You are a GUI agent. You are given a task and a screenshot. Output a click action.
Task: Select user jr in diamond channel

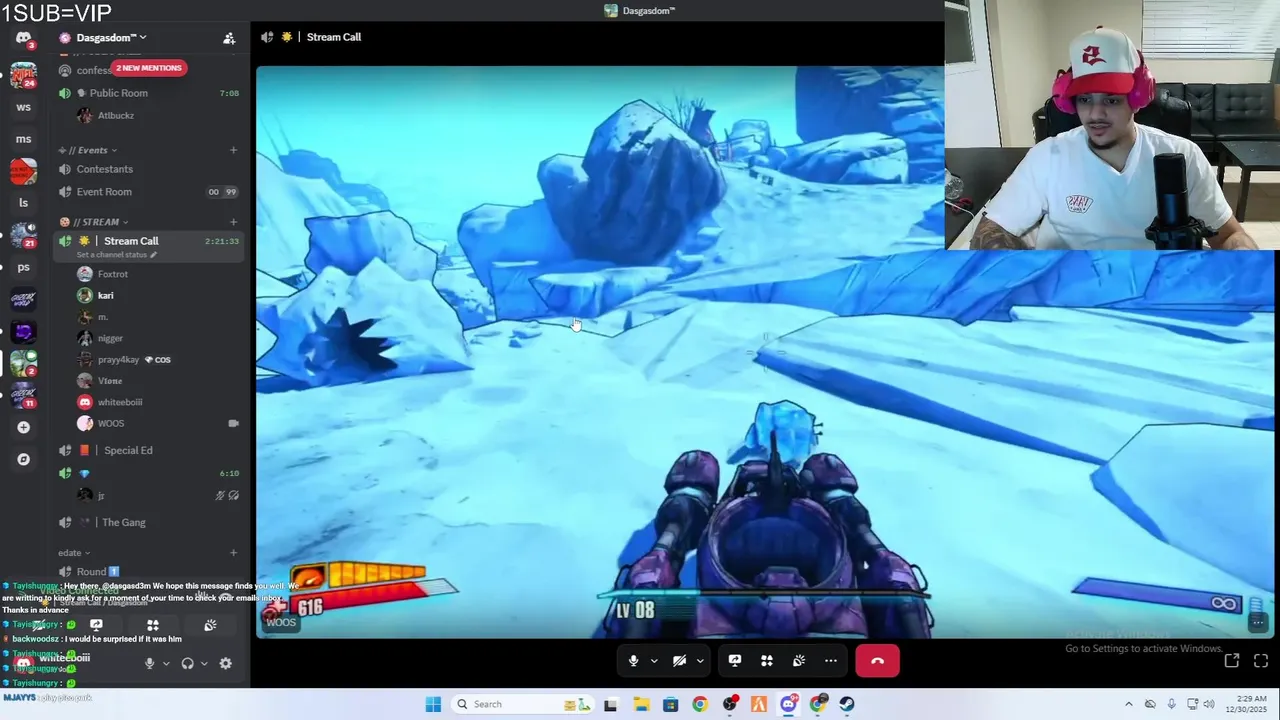(100, 495)
